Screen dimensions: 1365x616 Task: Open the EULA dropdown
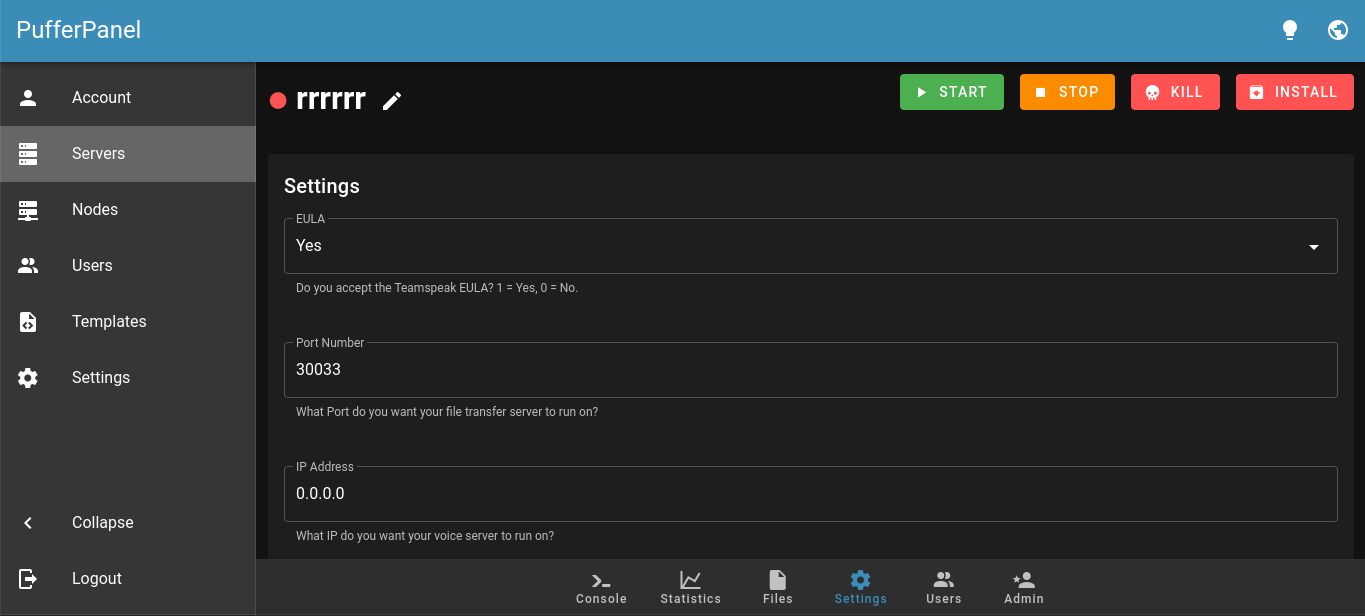click(x=811, y=245)
